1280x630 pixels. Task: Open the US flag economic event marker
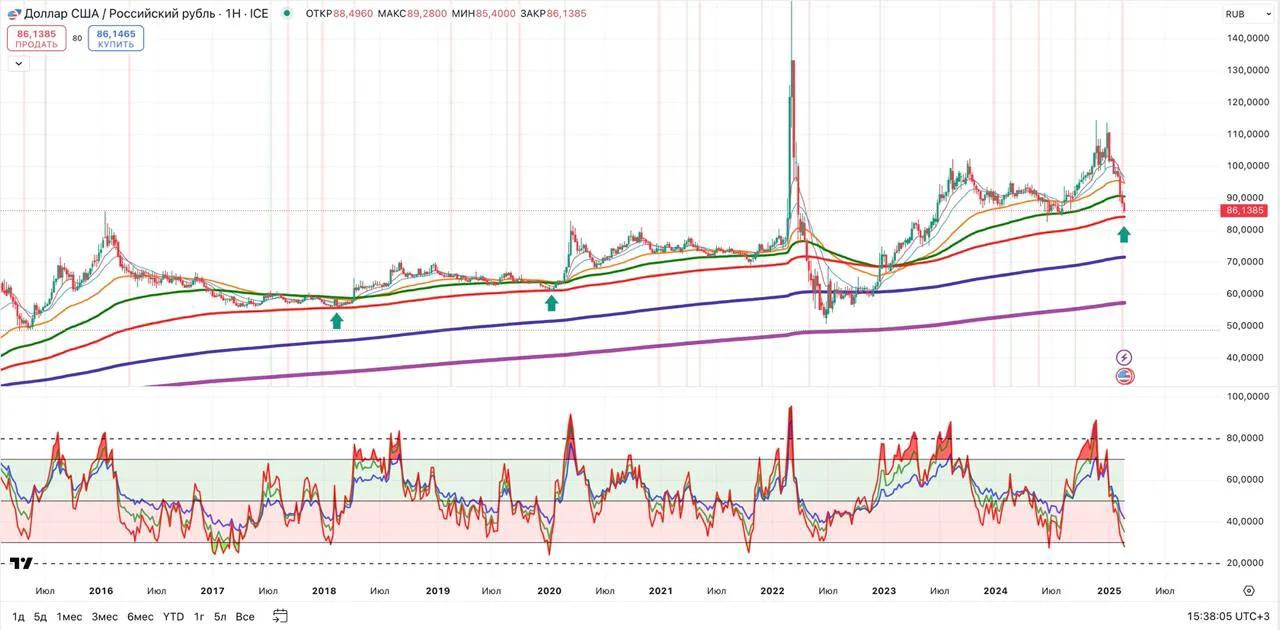[x=1124, y=376]
